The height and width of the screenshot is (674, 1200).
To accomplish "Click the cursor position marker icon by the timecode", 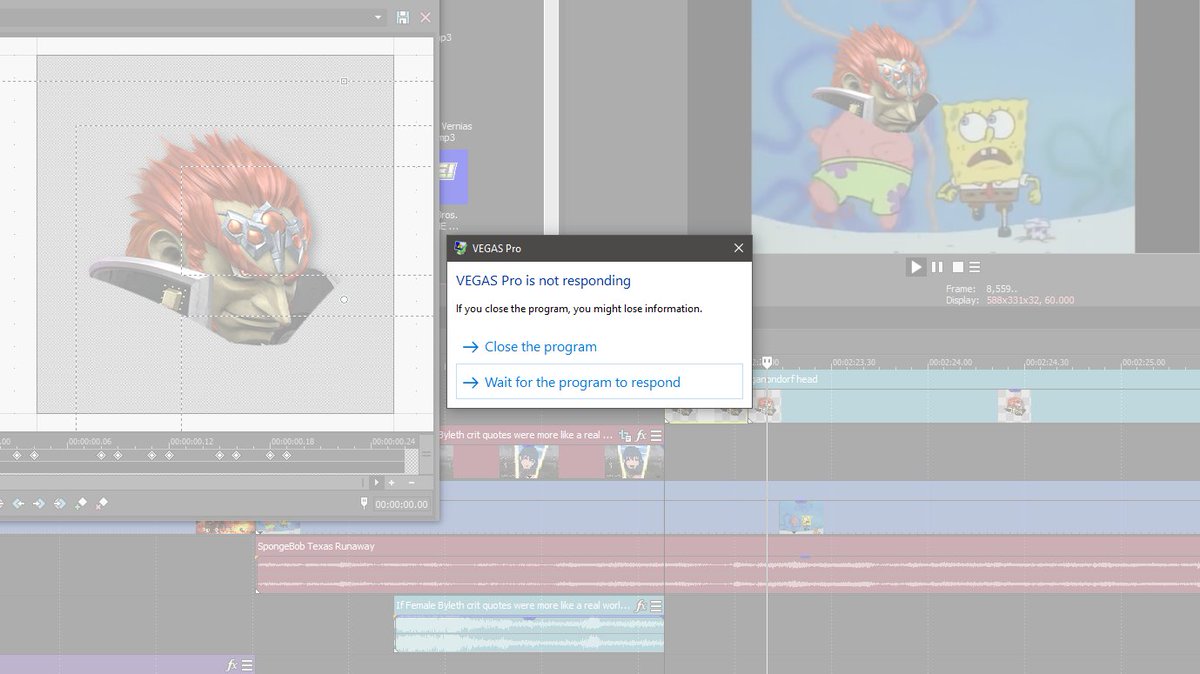I will (364, 504).
